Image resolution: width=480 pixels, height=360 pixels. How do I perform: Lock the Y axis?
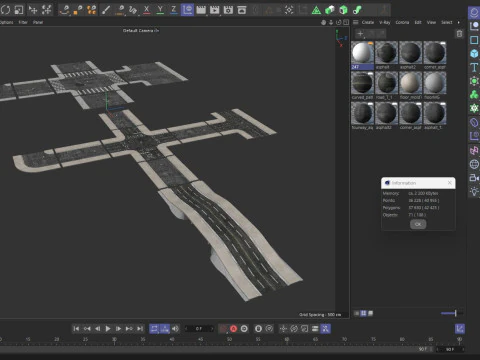[x=160, y=10]
